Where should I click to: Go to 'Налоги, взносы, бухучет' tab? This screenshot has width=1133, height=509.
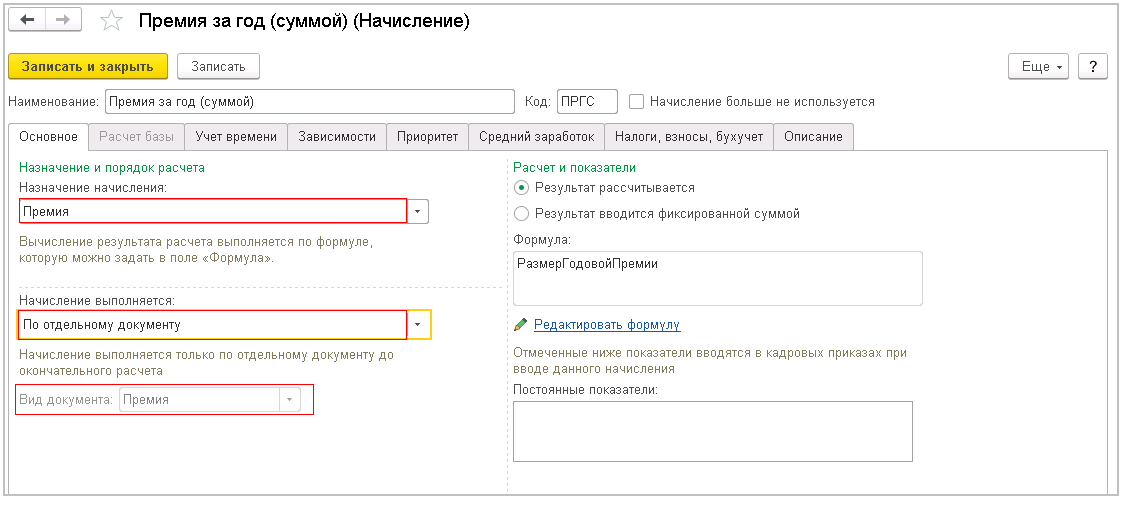[x=689, y=137]
